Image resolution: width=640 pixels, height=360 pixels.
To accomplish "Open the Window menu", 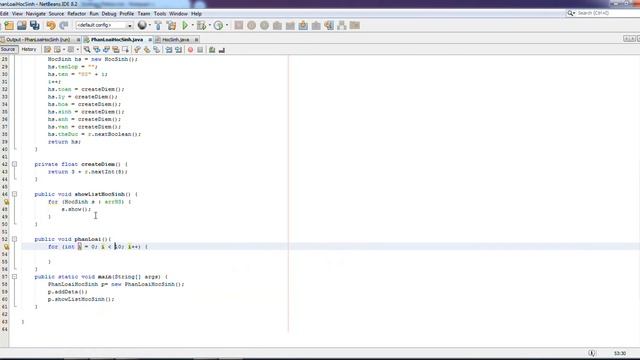I will click(178, 13).
